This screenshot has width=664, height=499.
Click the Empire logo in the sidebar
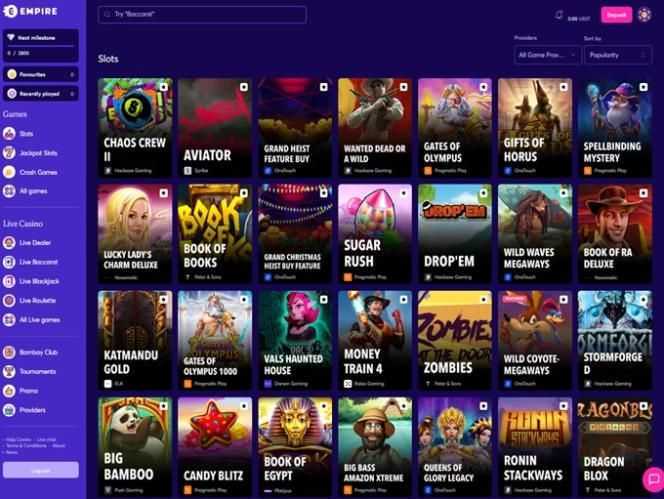tap(30, 11)
